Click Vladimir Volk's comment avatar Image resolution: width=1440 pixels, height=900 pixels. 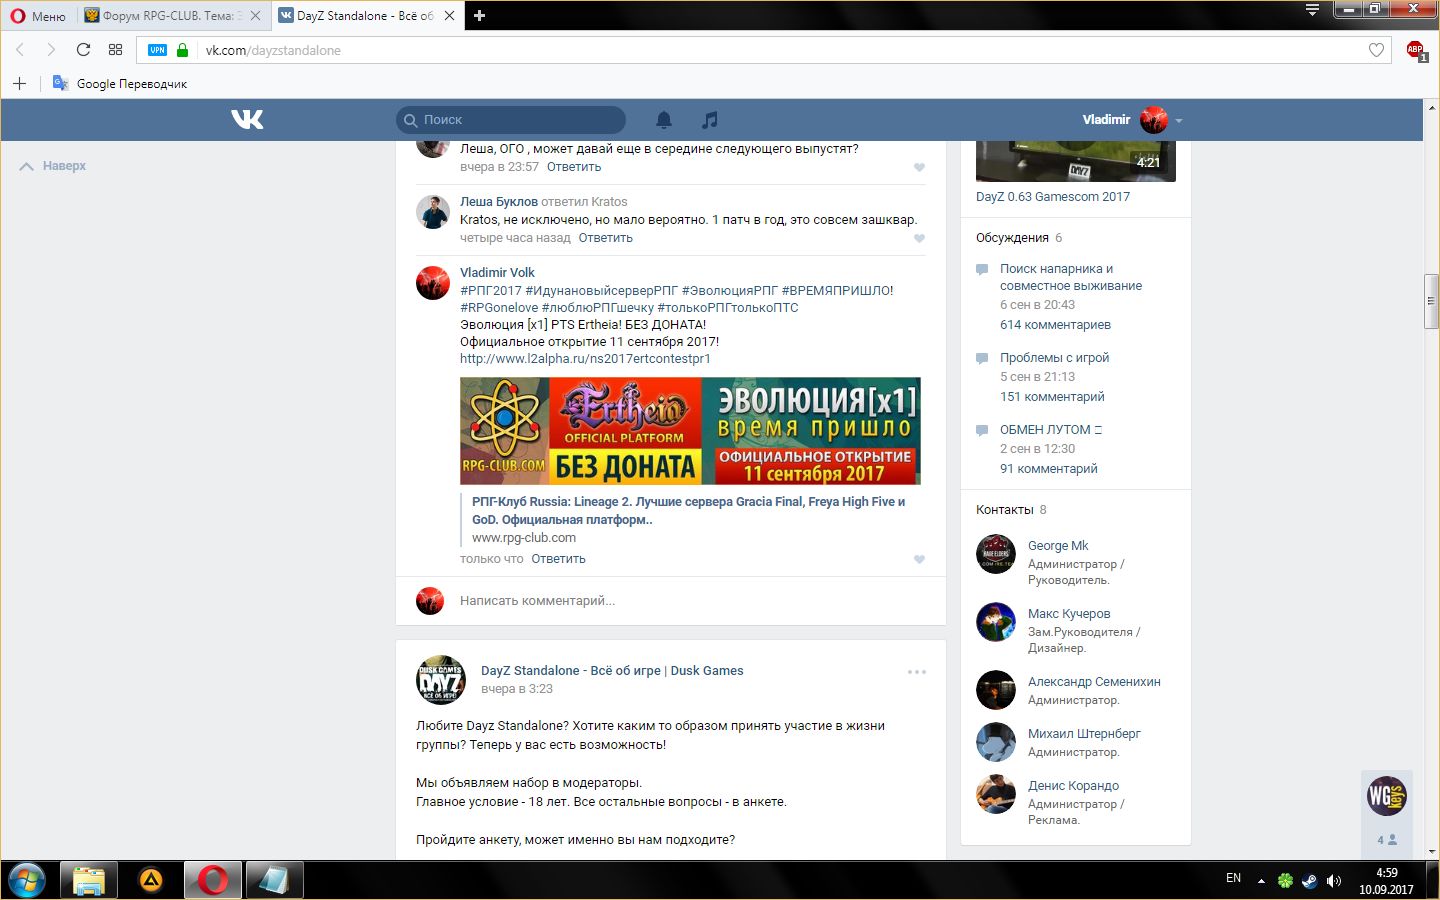pos(433,283)
